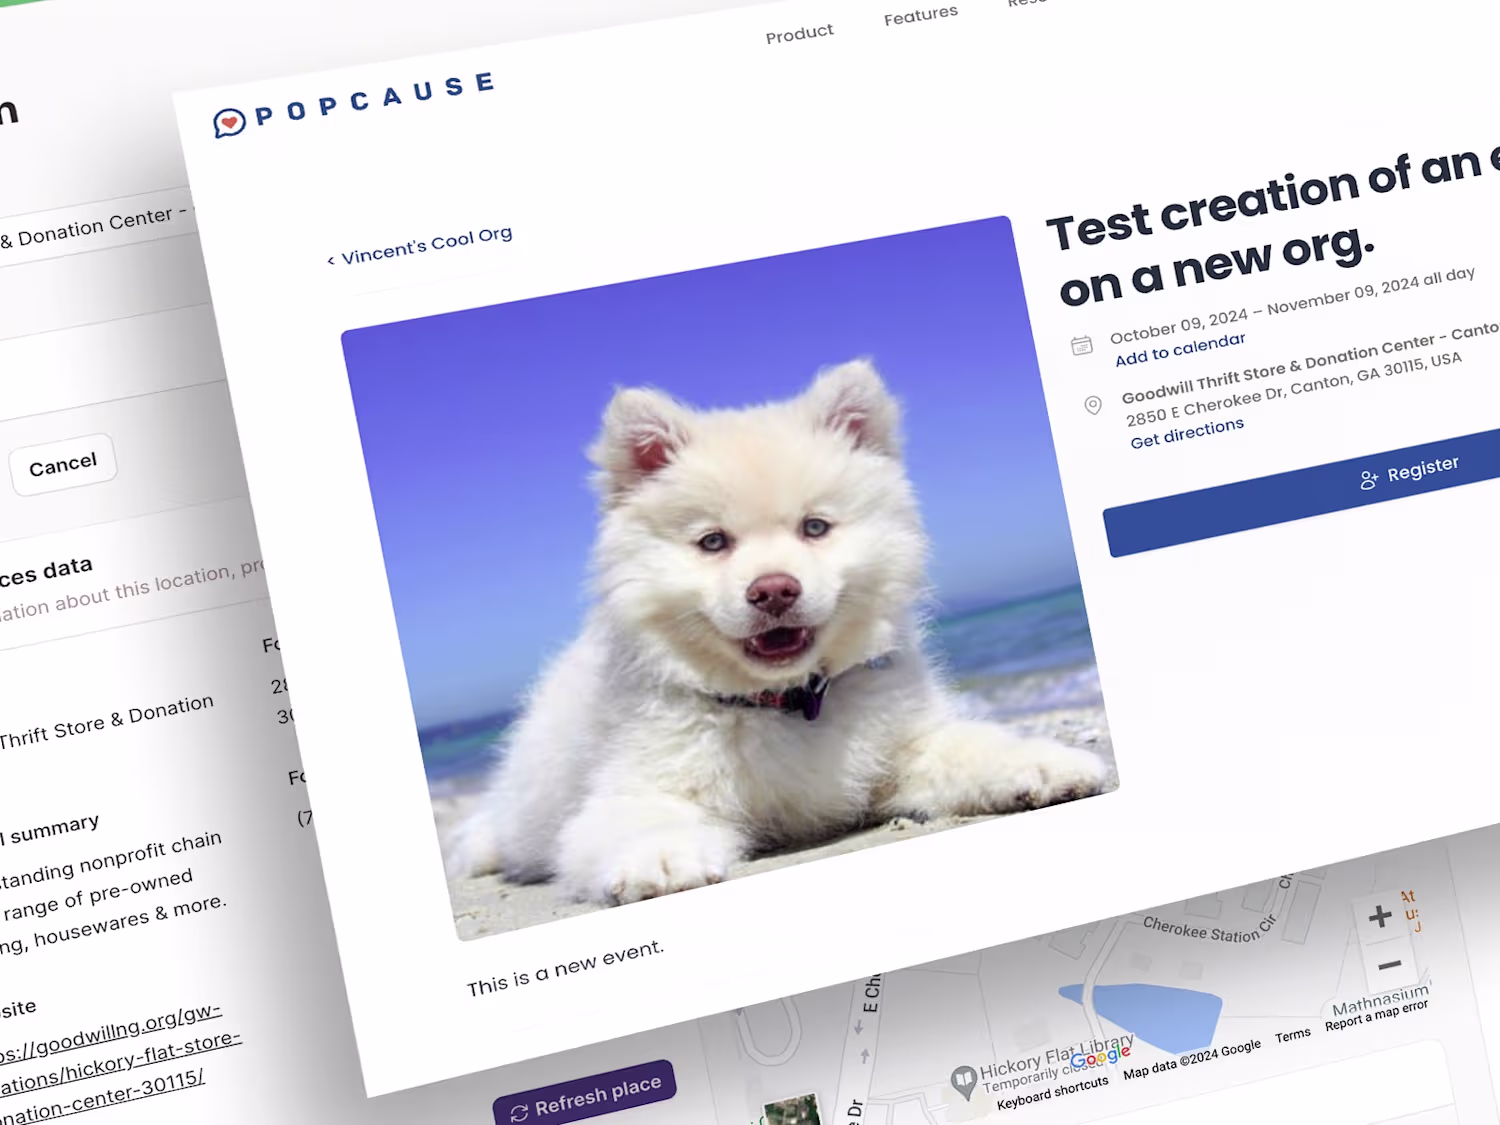
Task: Click the Cherokee Station Cir street label
Action: [1210, 930]
